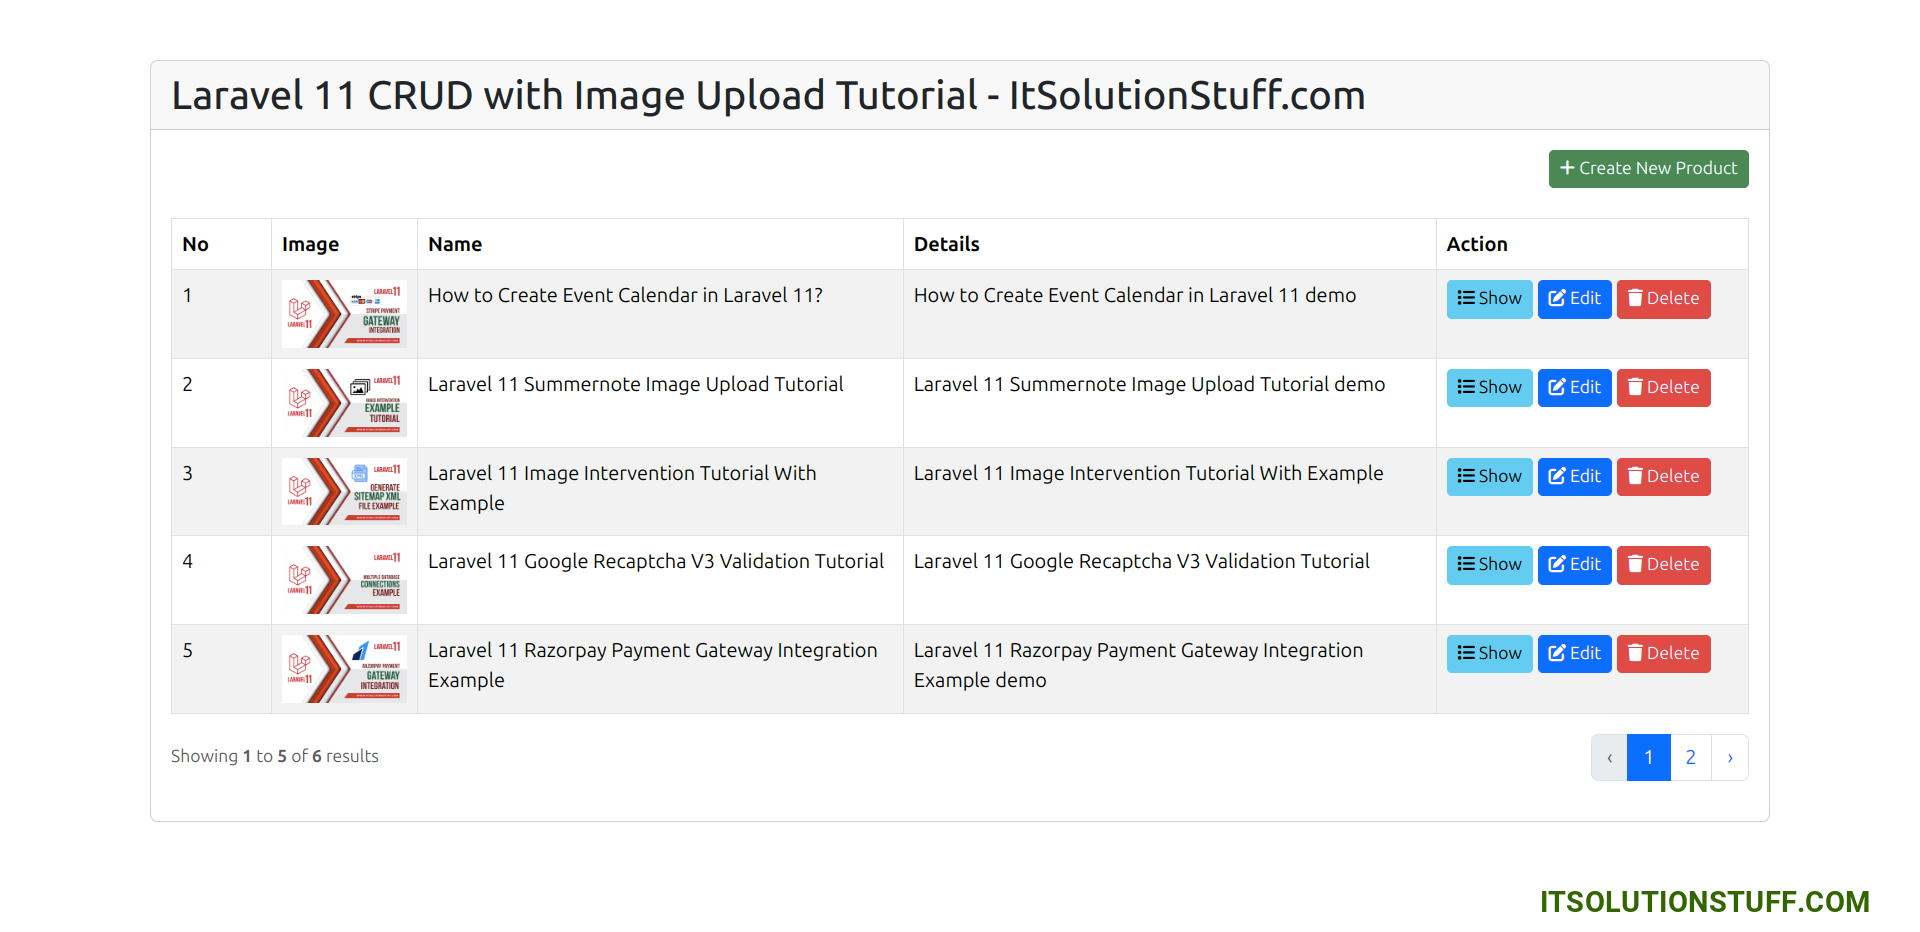Open the Google Recaptcha V3 thumbnail

[344, 580]
